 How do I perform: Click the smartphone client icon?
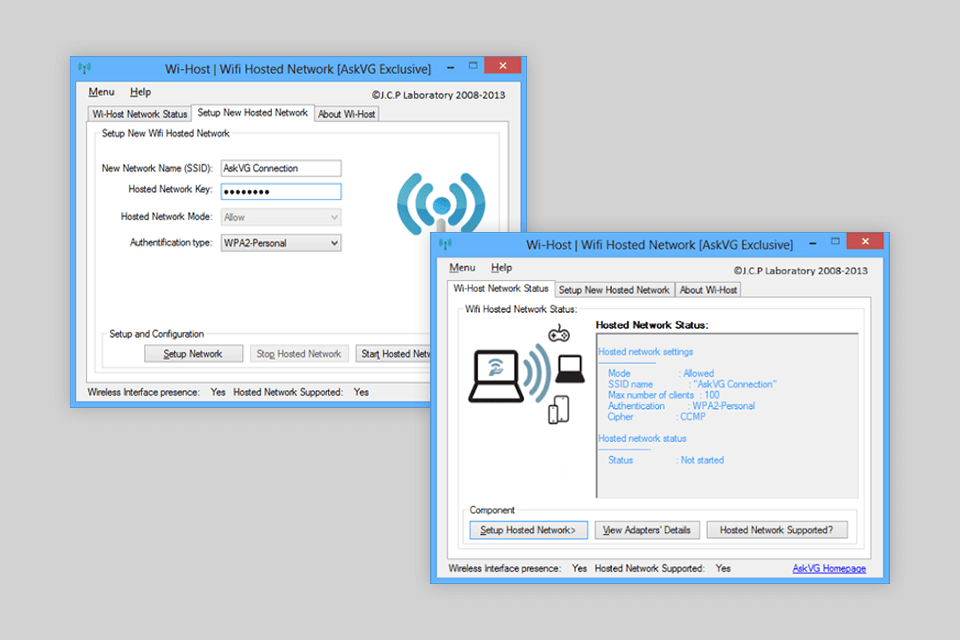(558, 410)
